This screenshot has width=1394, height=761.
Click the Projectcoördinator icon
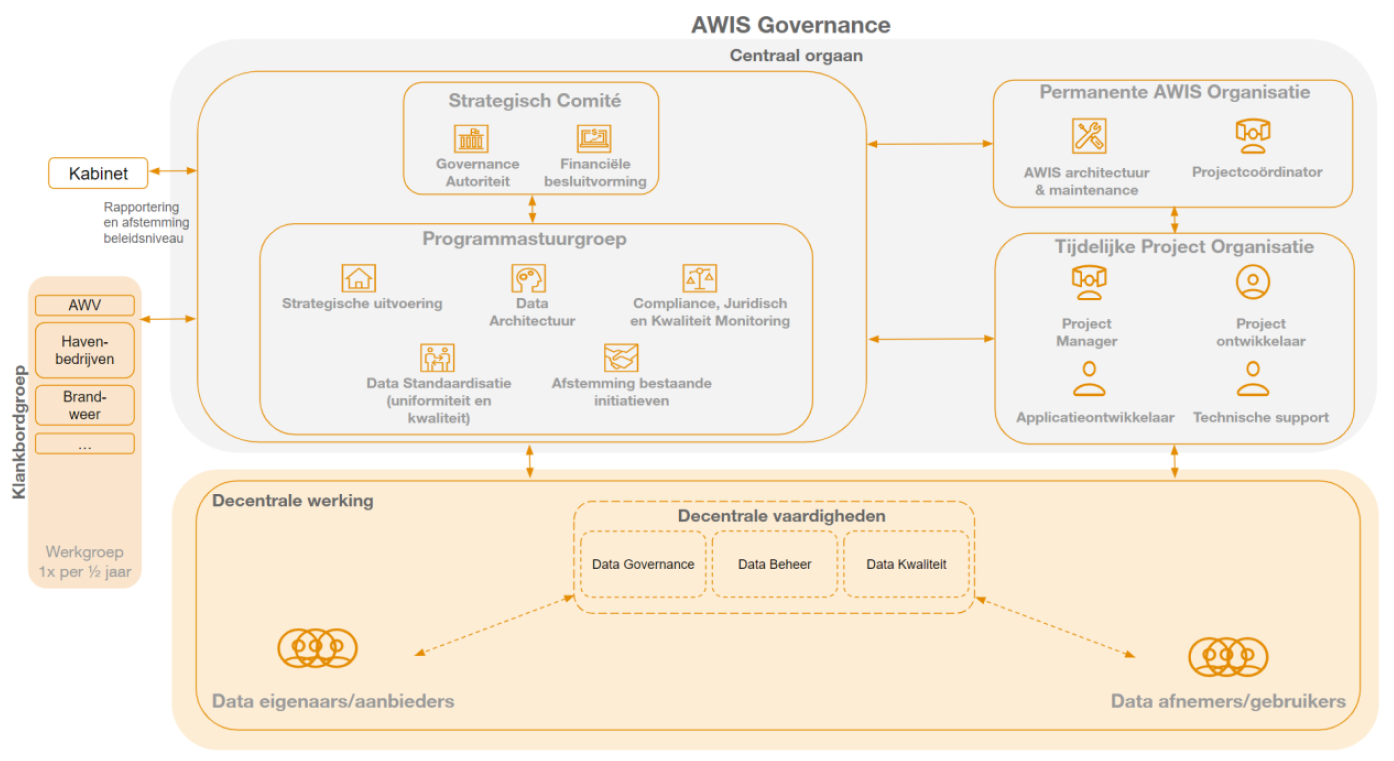coord(1253,135)
